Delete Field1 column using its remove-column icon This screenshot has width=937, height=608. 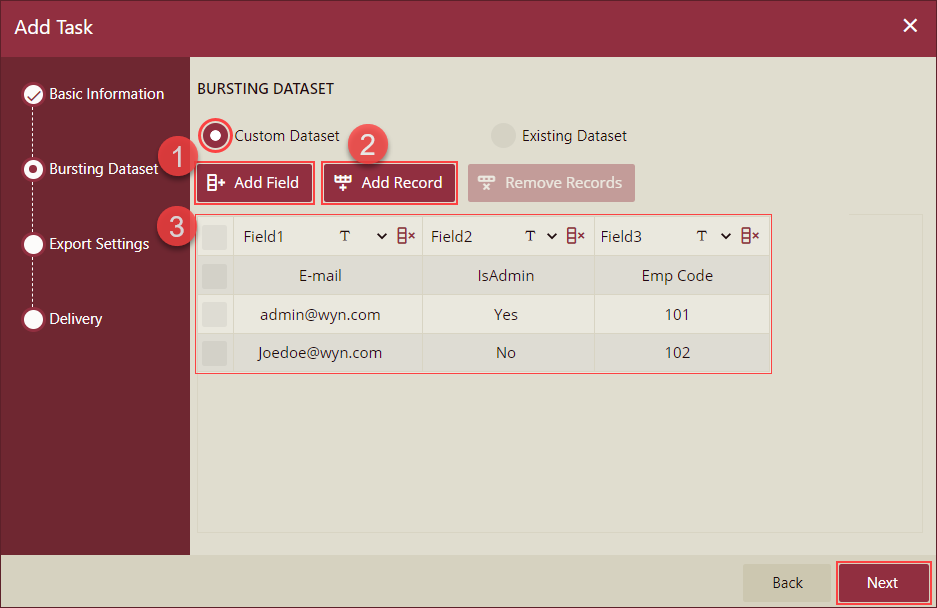pyautogui.click(x=404, y=235)
